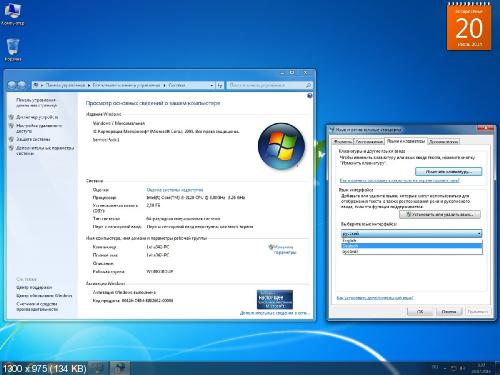Click the refresh button beside the address bar

point(220,85)
